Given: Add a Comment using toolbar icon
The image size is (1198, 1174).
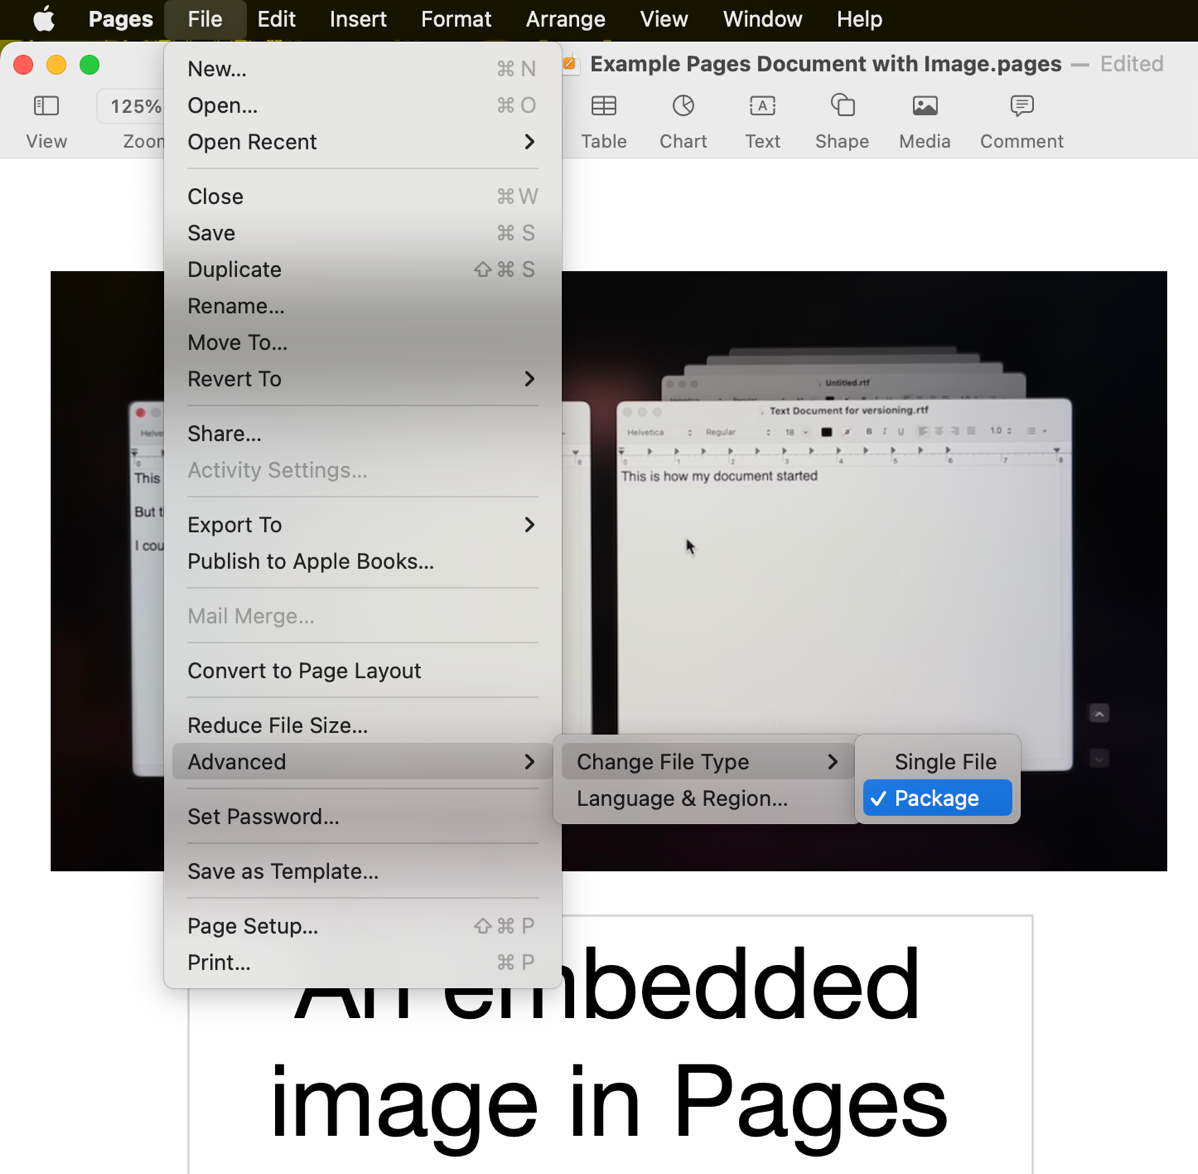Looking at the screenshot, I should pos(1021,107).
